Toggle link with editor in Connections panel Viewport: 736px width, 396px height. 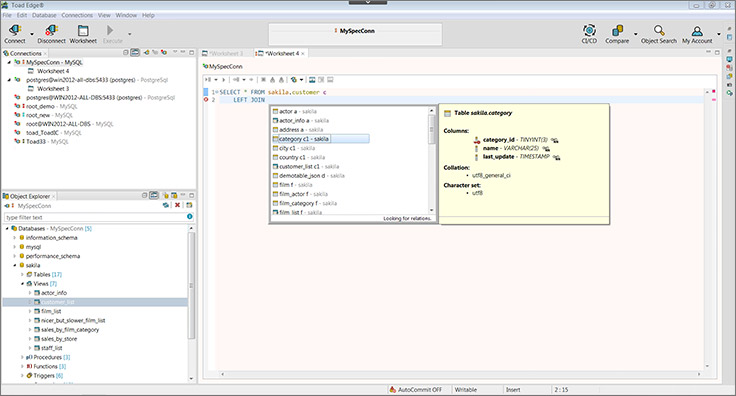(x=135, y=53)
